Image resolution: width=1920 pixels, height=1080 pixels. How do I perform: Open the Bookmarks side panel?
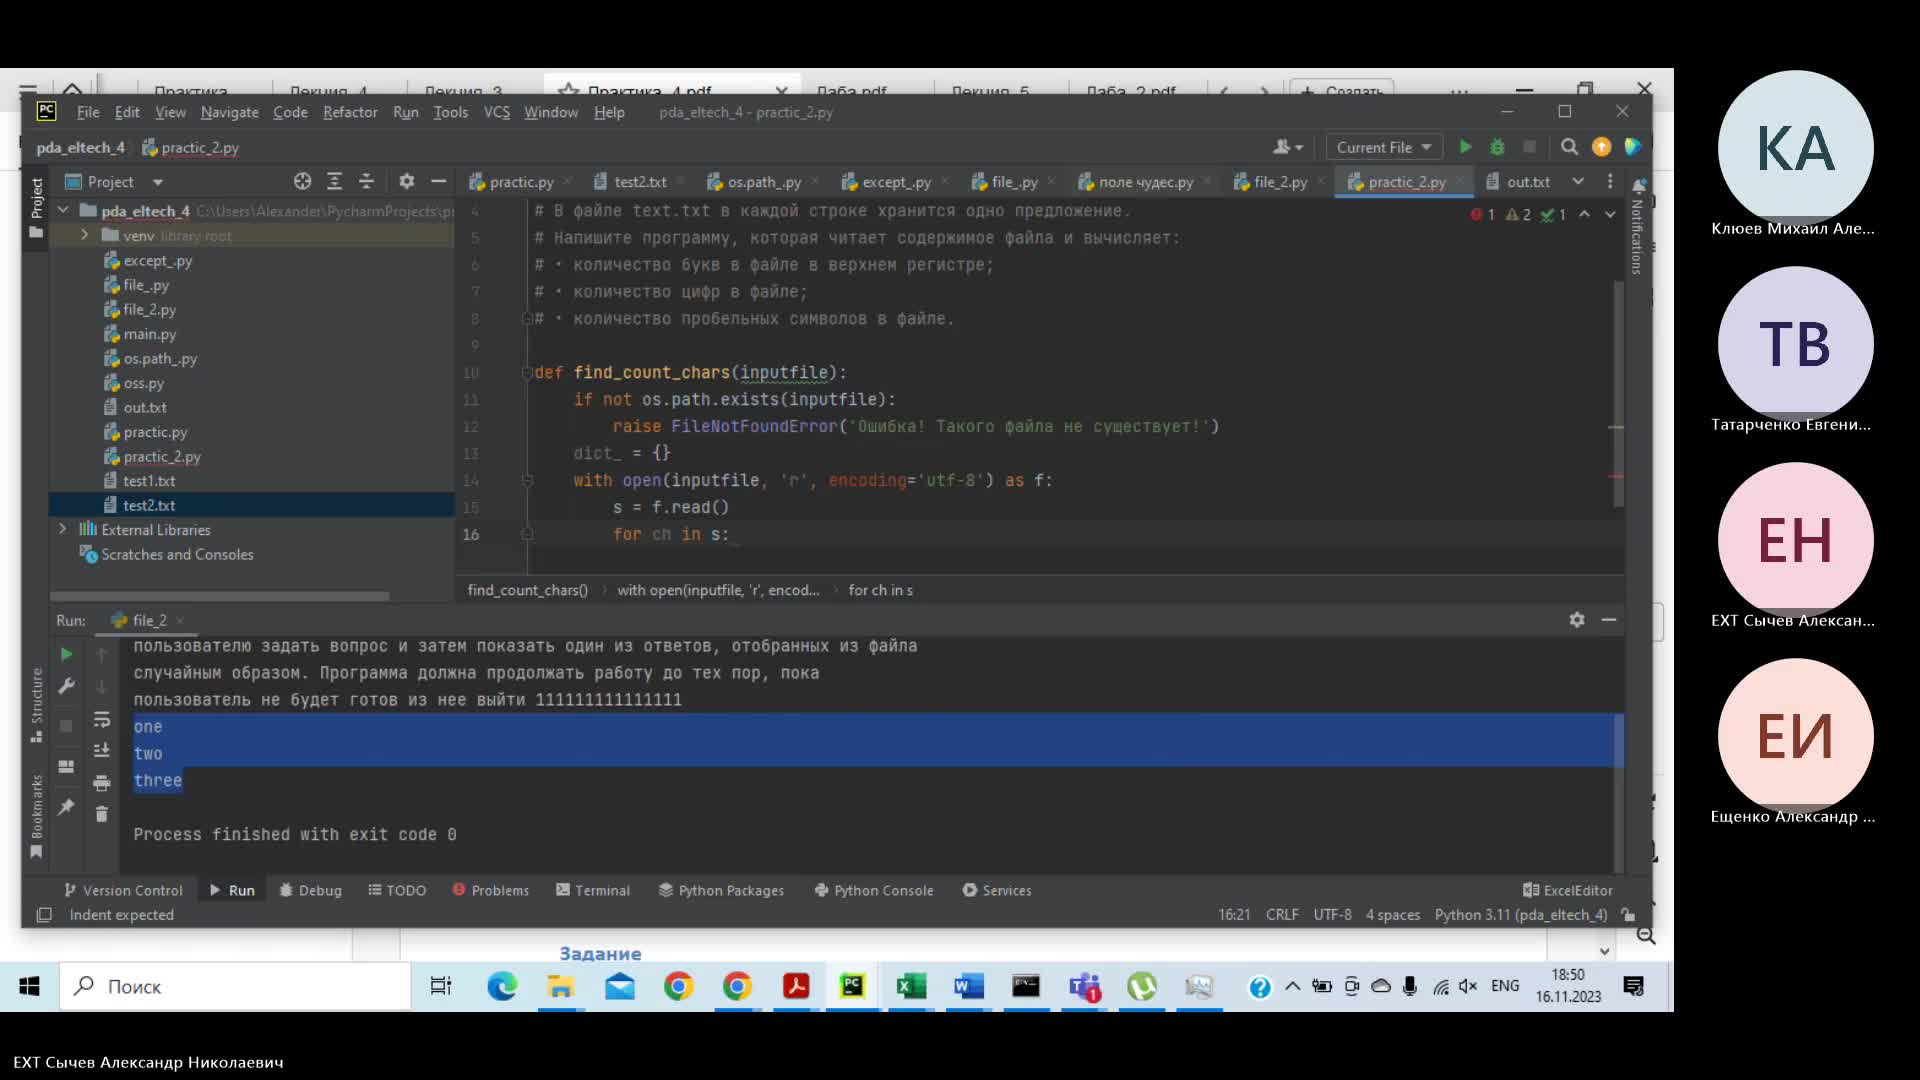coord(37,815)
